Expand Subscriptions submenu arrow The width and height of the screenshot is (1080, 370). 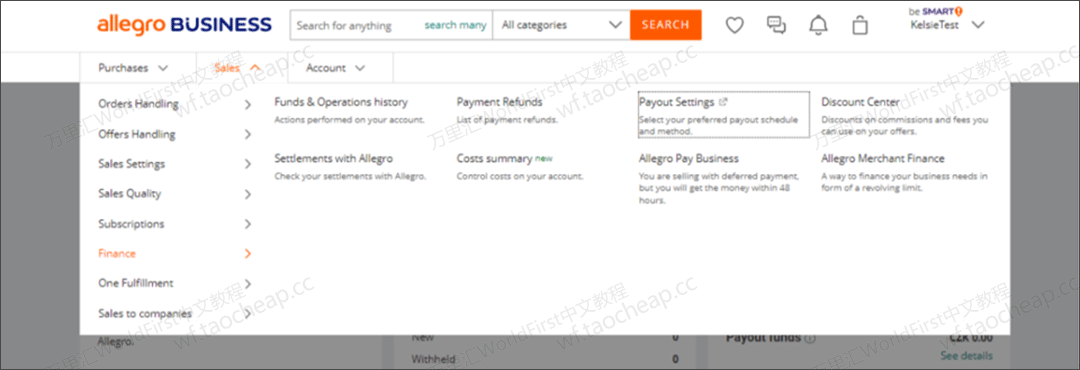[248, 224]
